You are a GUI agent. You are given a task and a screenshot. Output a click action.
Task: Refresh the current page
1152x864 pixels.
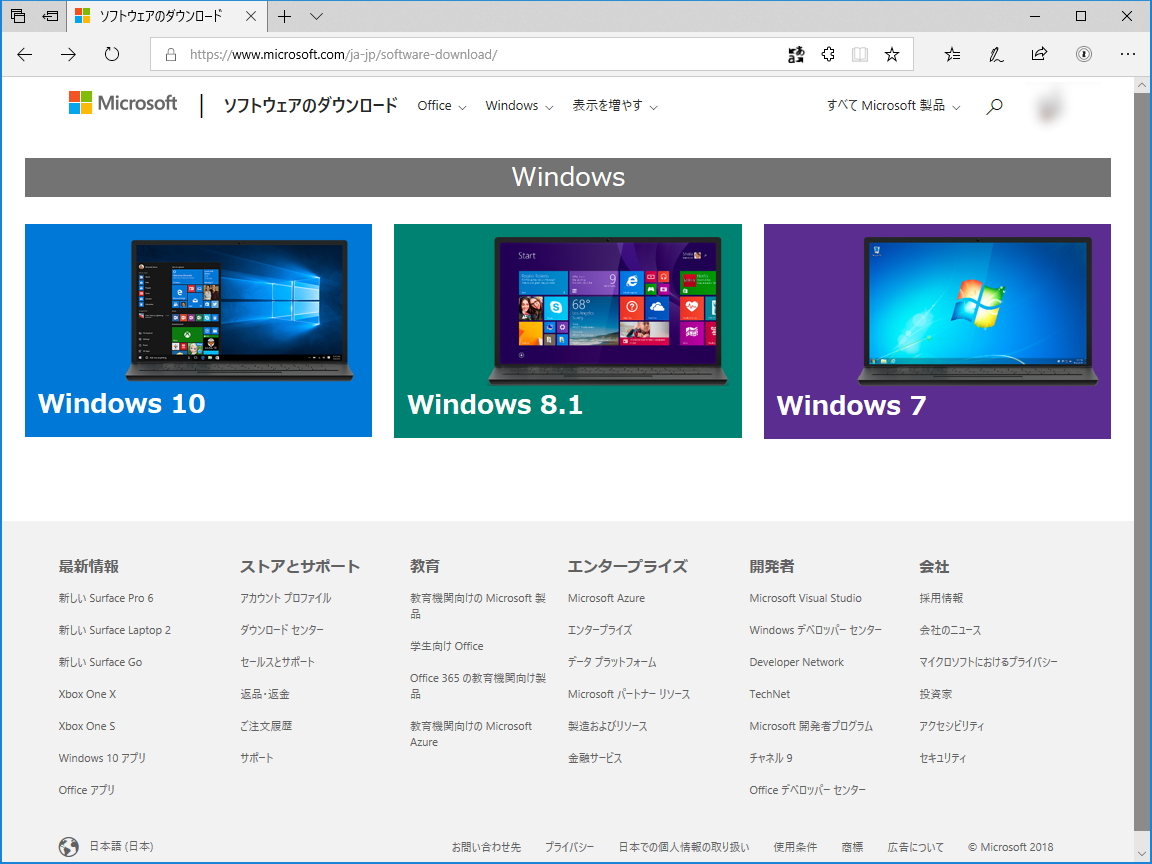coord(111,55)
